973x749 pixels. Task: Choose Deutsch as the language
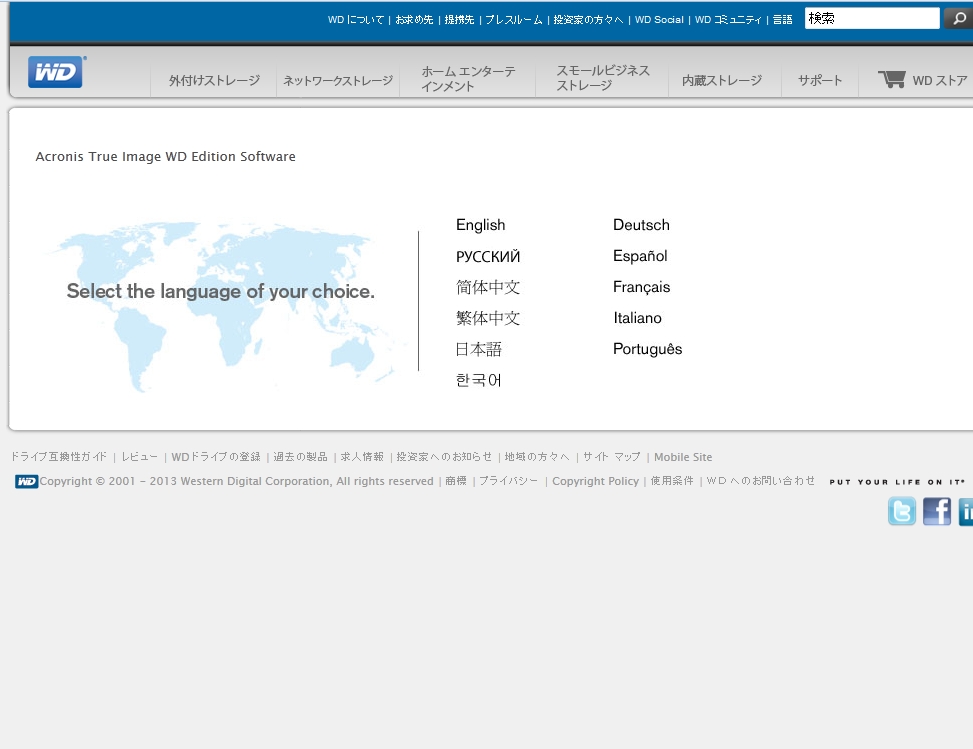coord(641,225)
